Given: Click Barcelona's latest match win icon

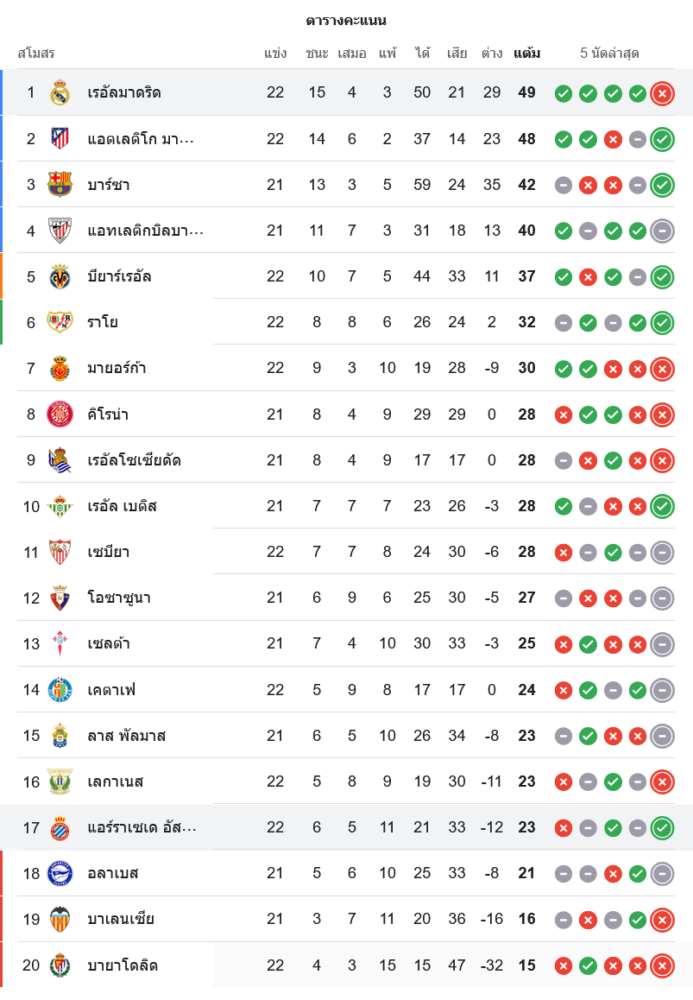Looking at the screenshot, I should (x=661, y=185).
